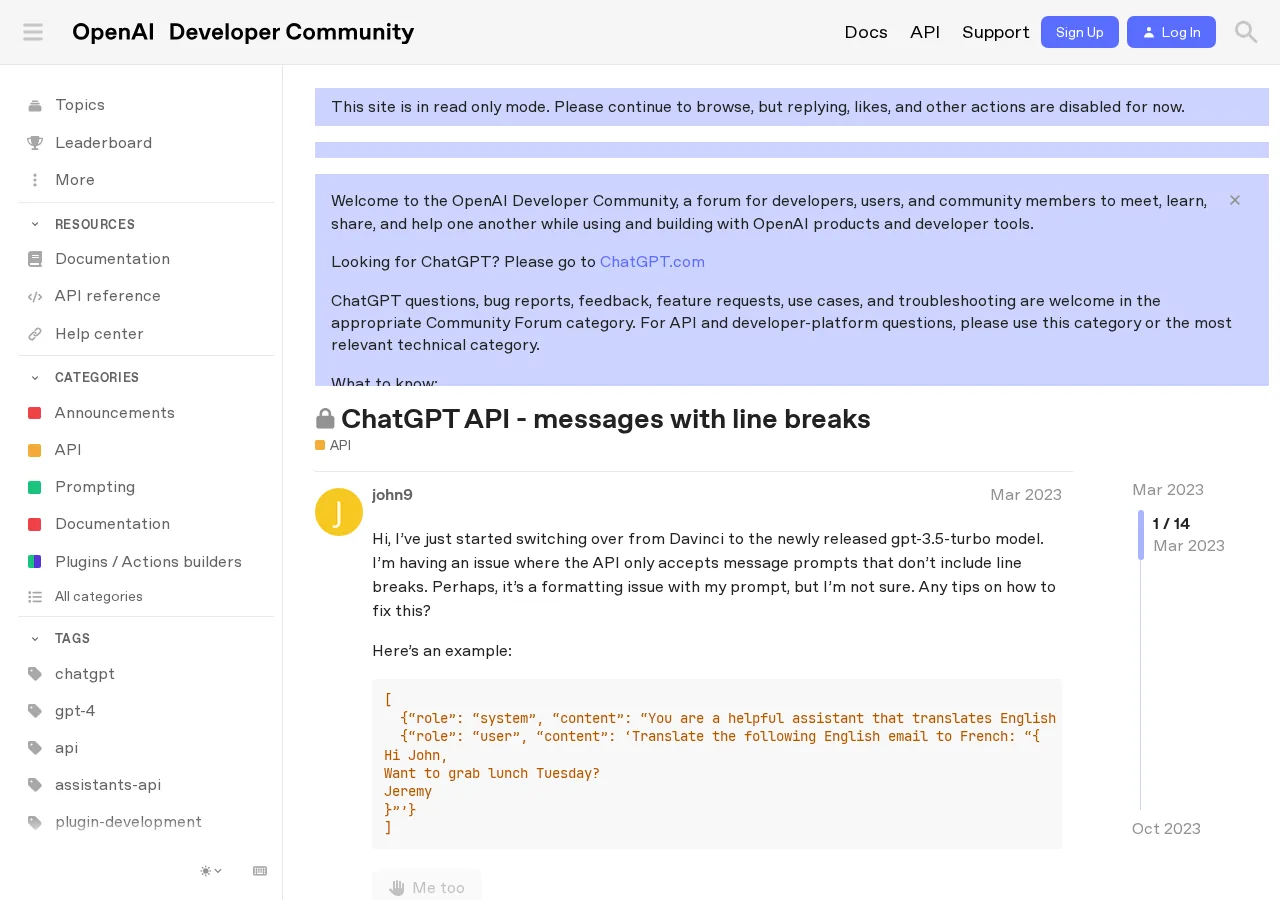Select the Announcements category red swatch
The width and height of the screenshot is (1280, 900).
(35, 413)
